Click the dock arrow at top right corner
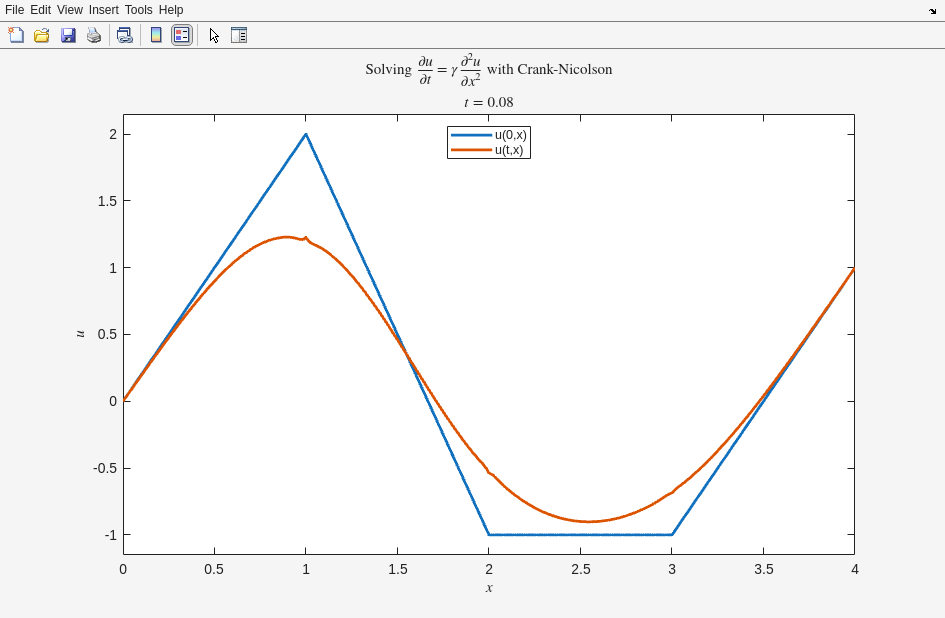 click(x=932, y=11)
